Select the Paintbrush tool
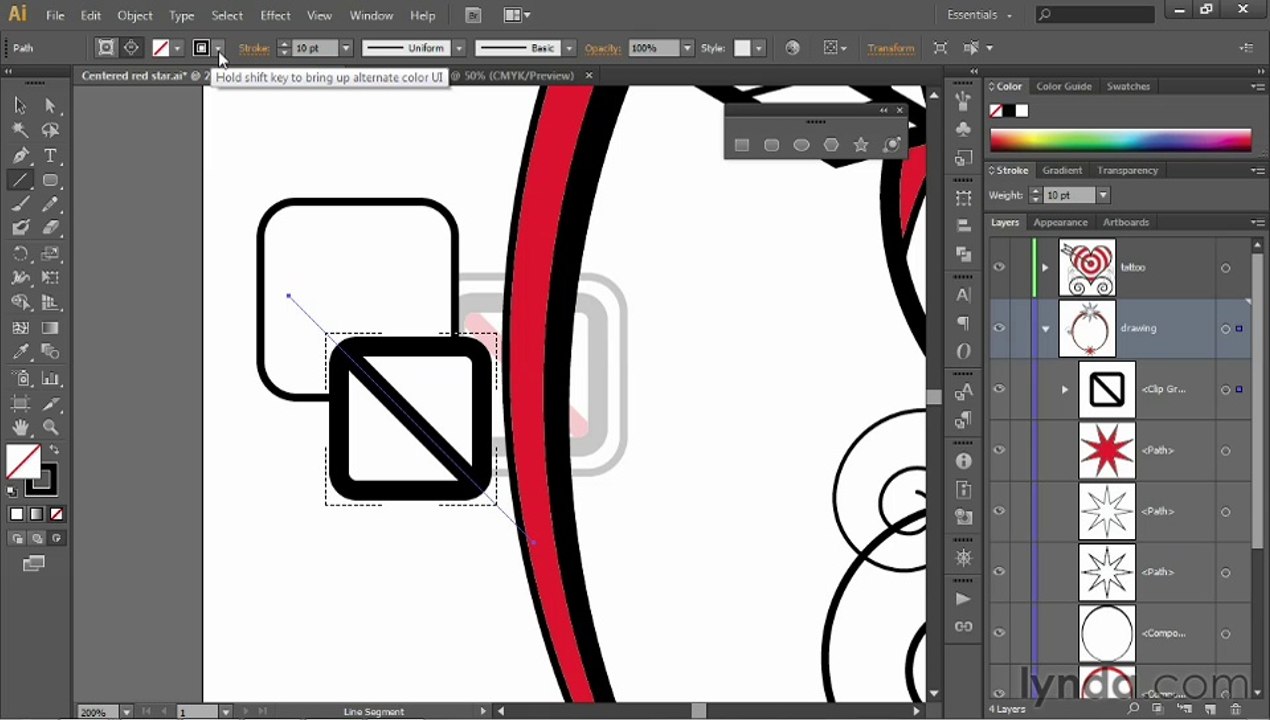The width and height of the screenshot is (1270, 720). click(20, 204)
